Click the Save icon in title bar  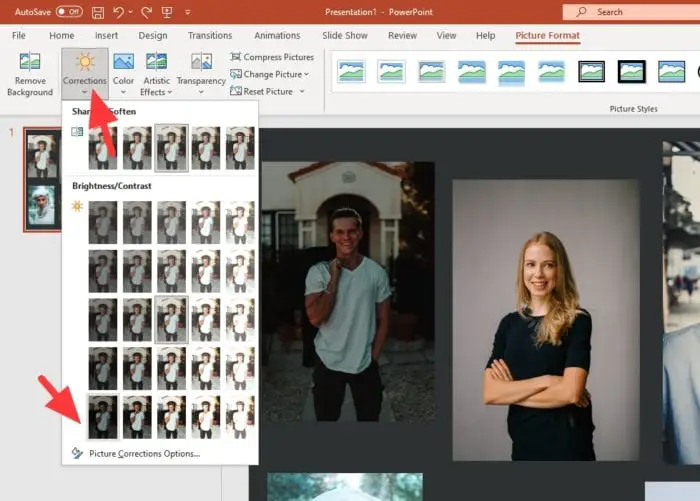click(97, 12)
